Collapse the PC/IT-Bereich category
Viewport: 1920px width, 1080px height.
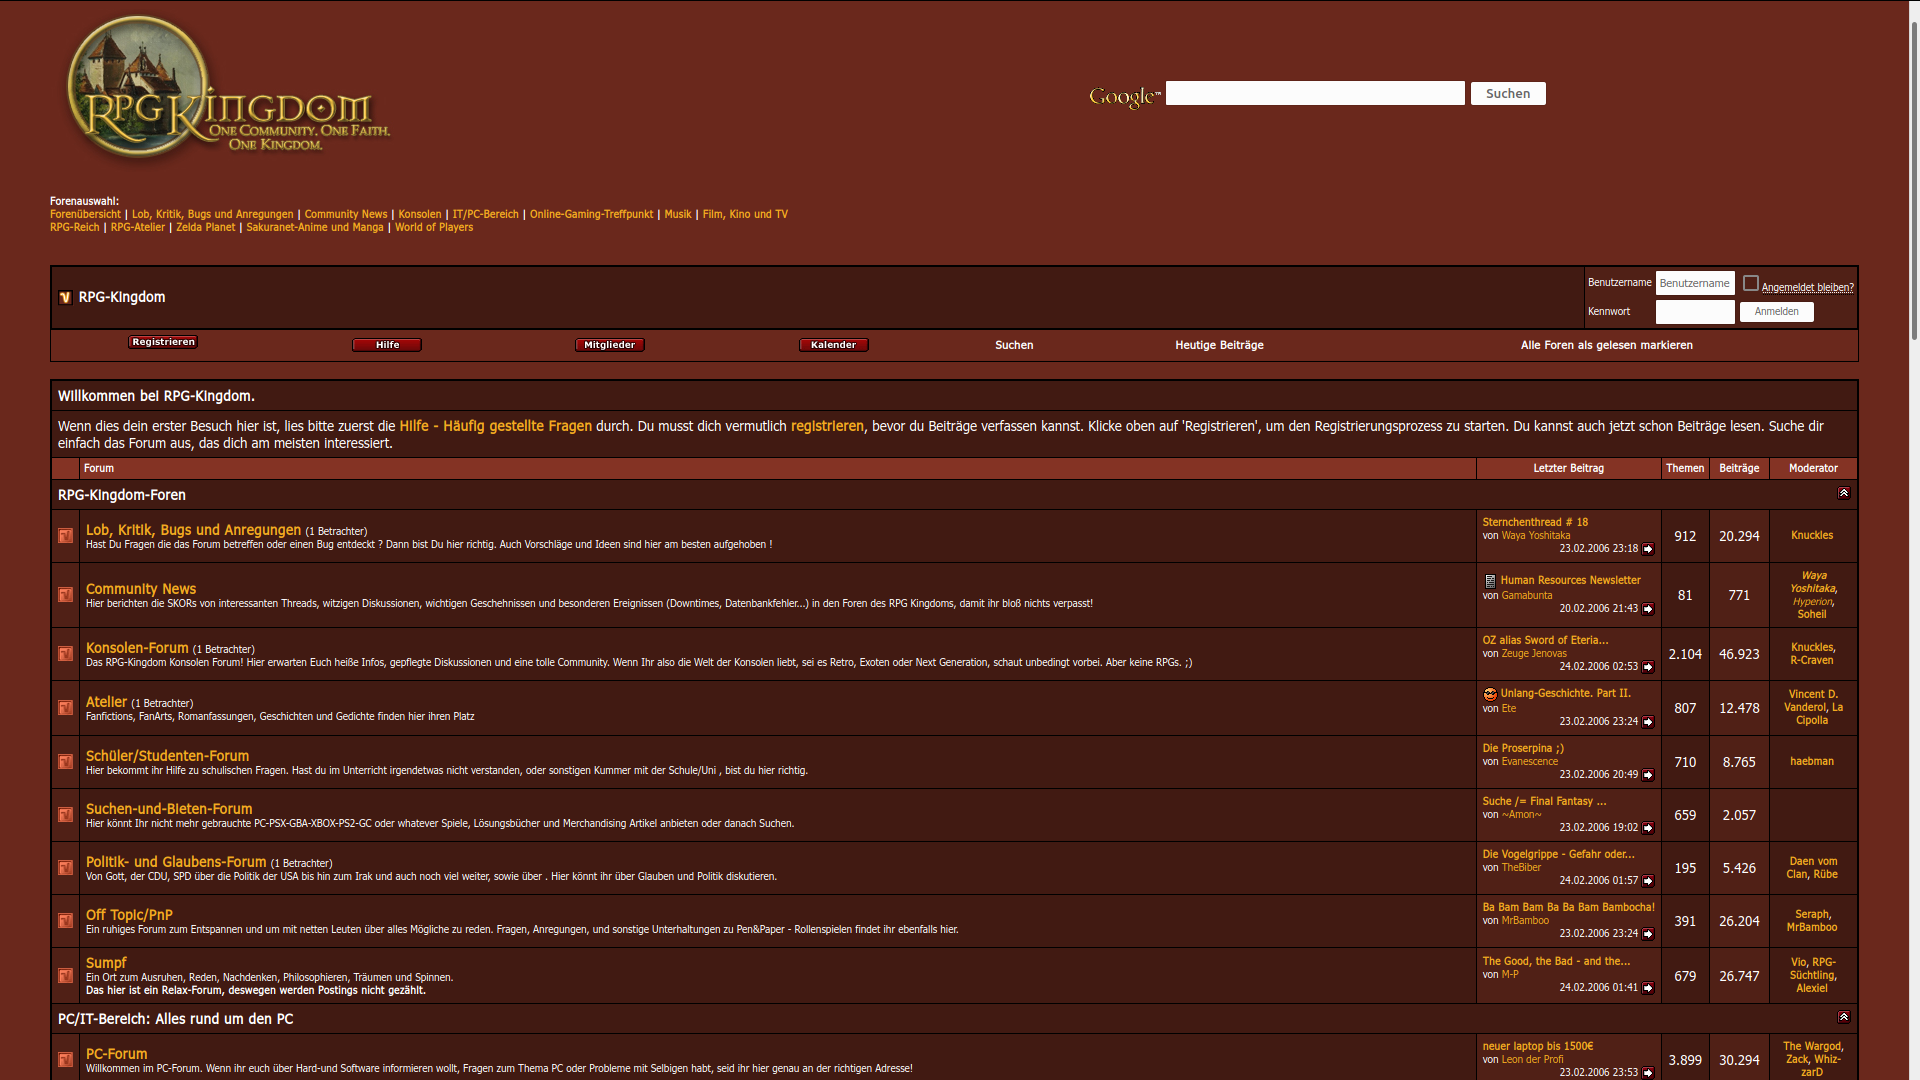pyautogui.click(x=1843, y=1017)
